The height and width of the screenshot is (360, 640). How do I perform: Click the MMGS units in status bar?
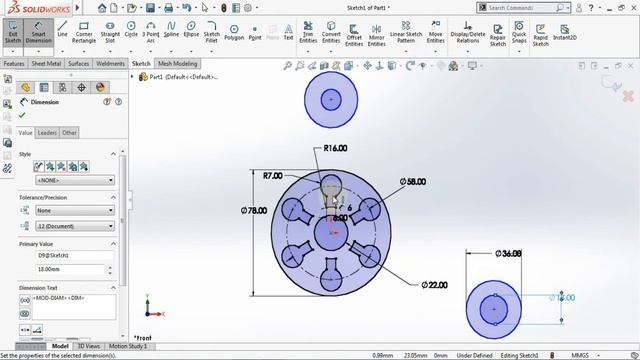pos(580,356)
